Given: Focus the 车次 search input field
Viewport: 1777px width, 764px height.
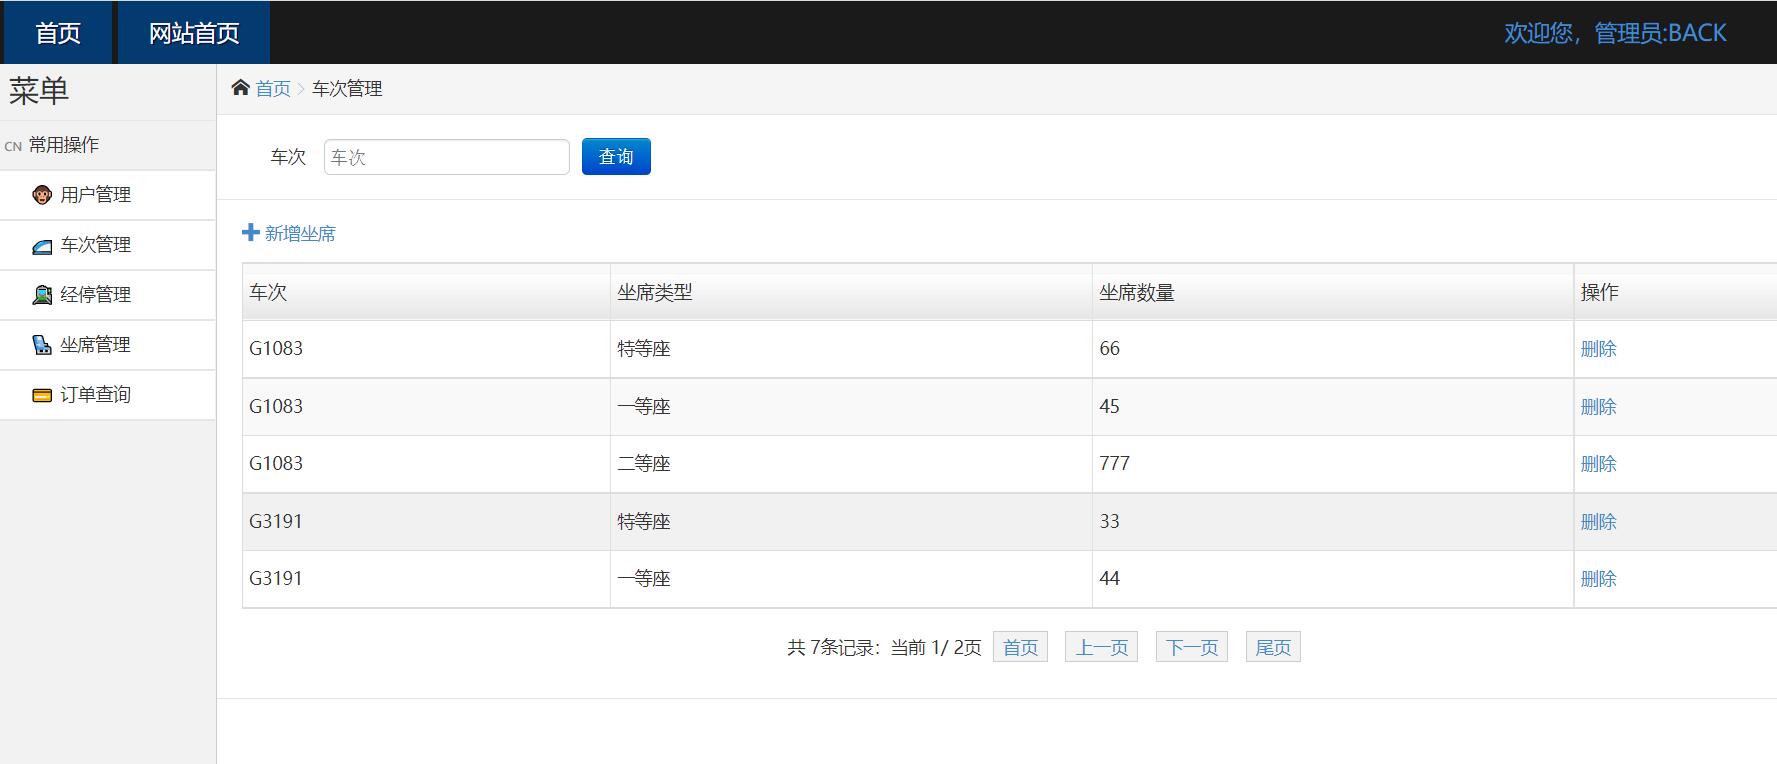Looking at the screenshot, I should pyautogui.click(x=447, y=157).
